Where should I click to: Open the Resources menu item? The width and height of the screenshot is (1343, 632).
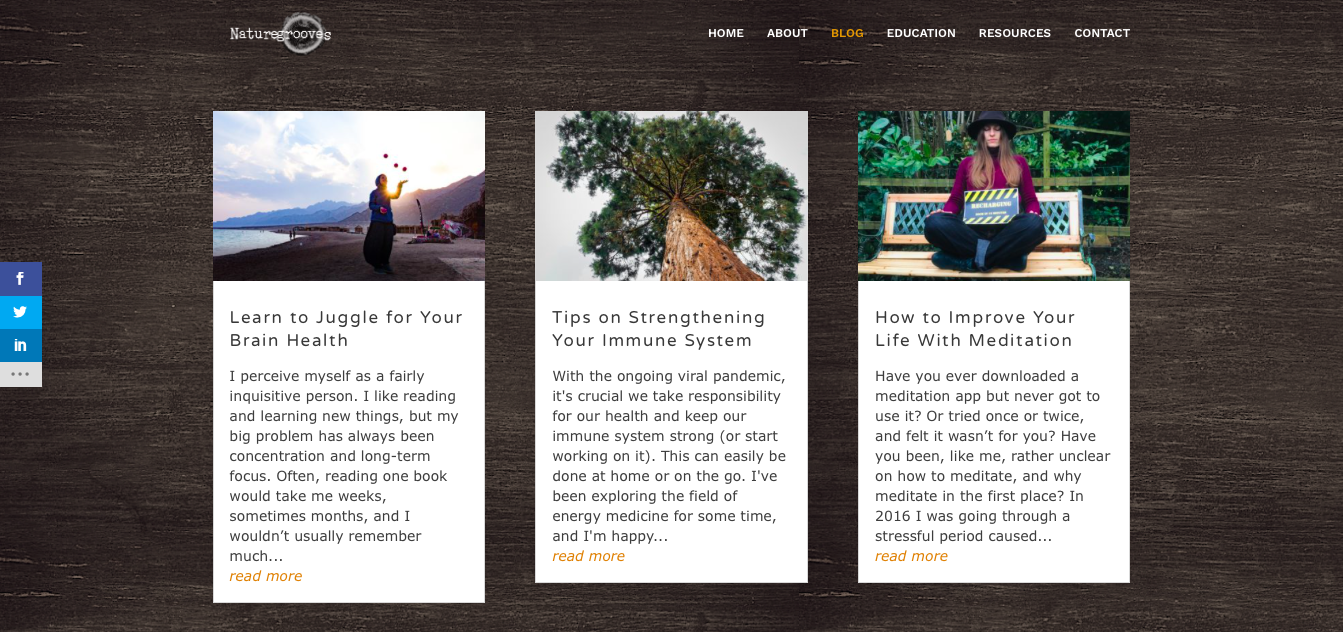[x=1015, y=33]
